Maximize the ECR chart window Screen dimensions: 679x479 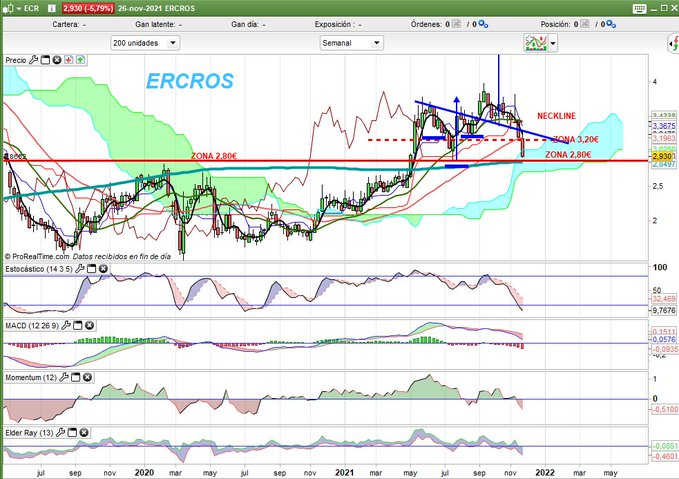click(x=664, y=8)
